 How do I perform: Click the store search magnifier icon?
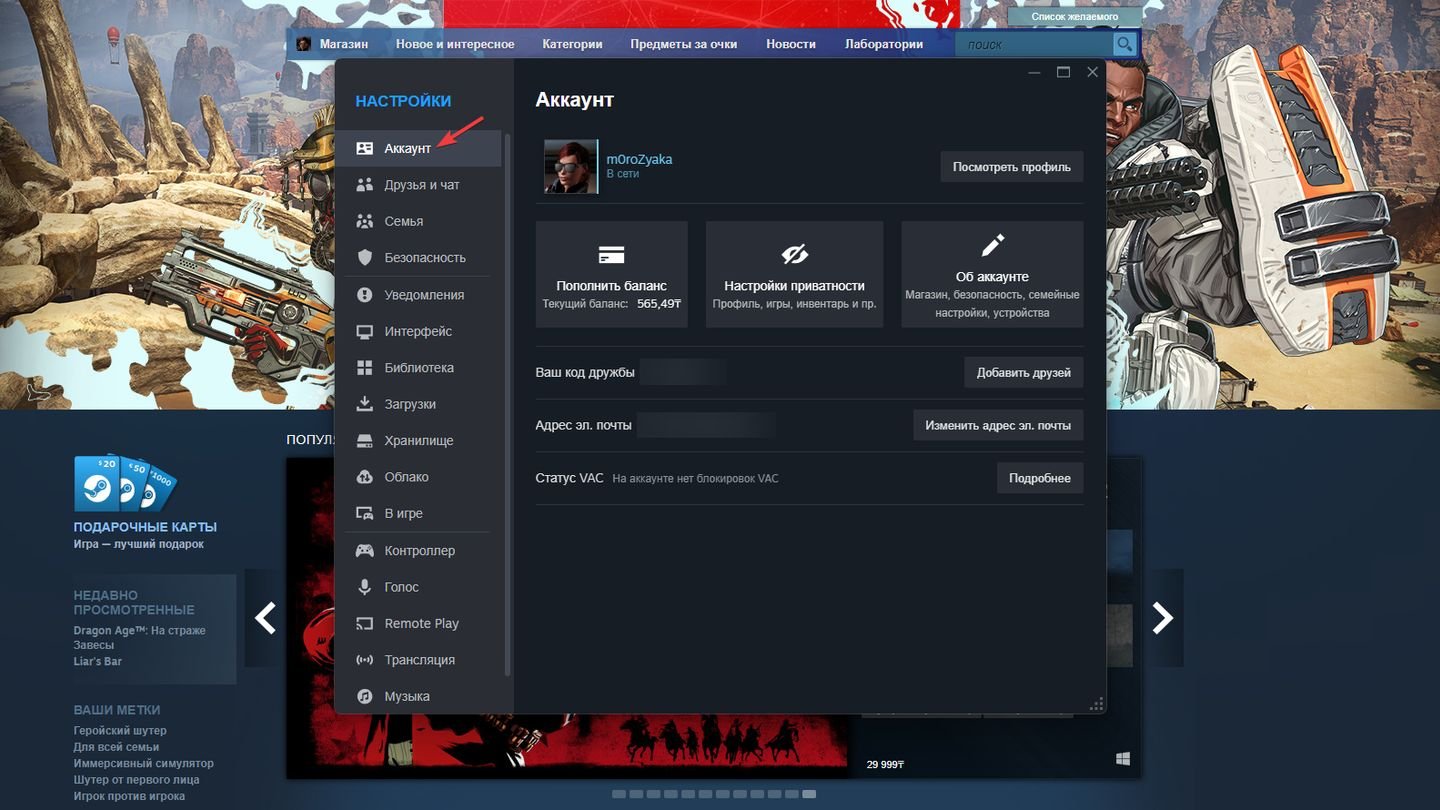point(1125,44)
